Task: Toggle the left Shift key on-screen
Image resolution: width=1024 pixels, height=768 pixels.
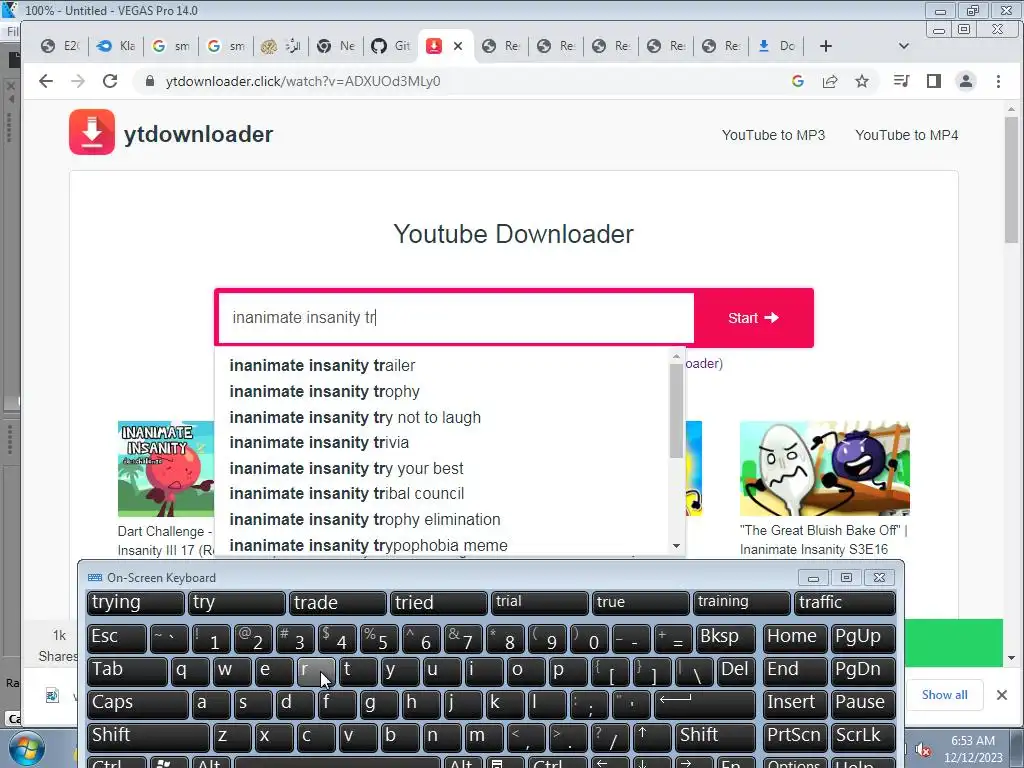Action: [148, 737]
